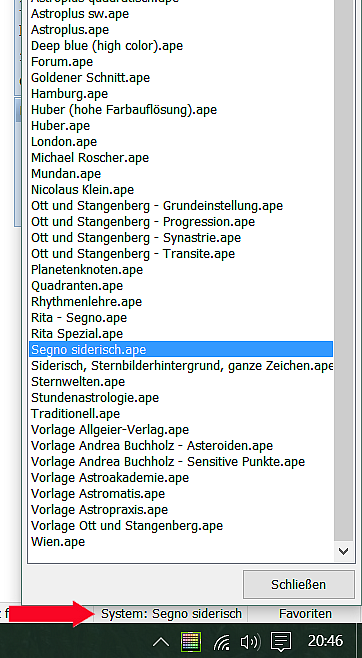Select Siderisch, Sternbilderhintergrund, ganze Zeichen.ape
Screen dimensions: 362x658
click(181, 366)
